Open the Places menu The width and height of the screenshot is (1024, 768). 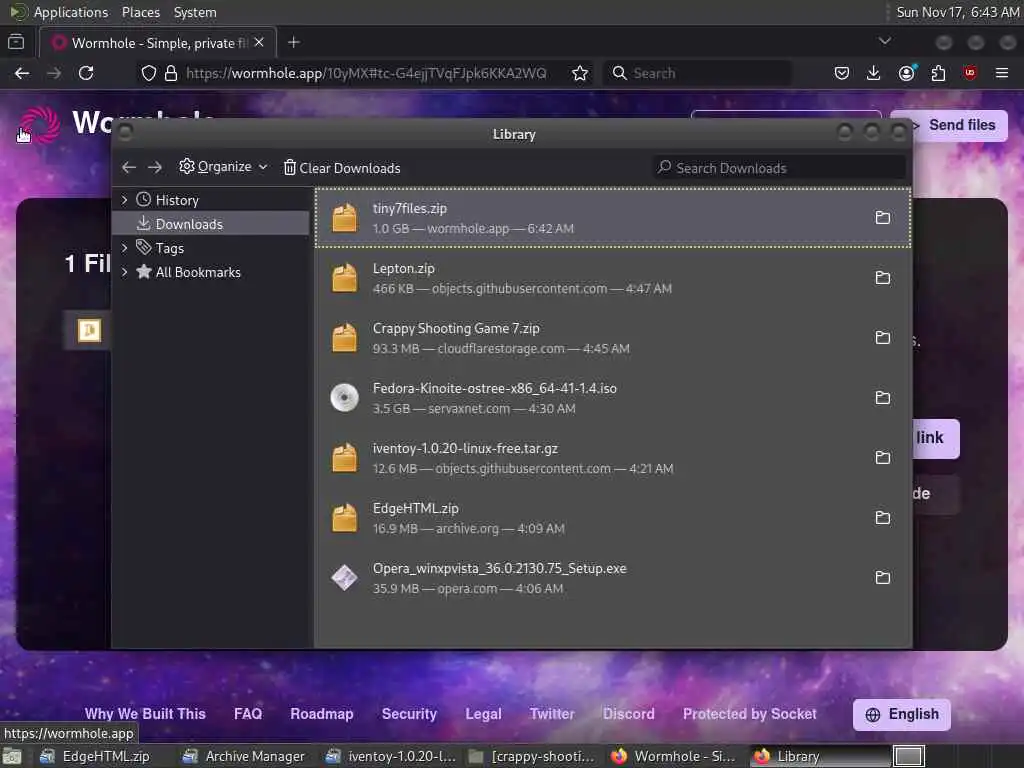click(140, 12)
